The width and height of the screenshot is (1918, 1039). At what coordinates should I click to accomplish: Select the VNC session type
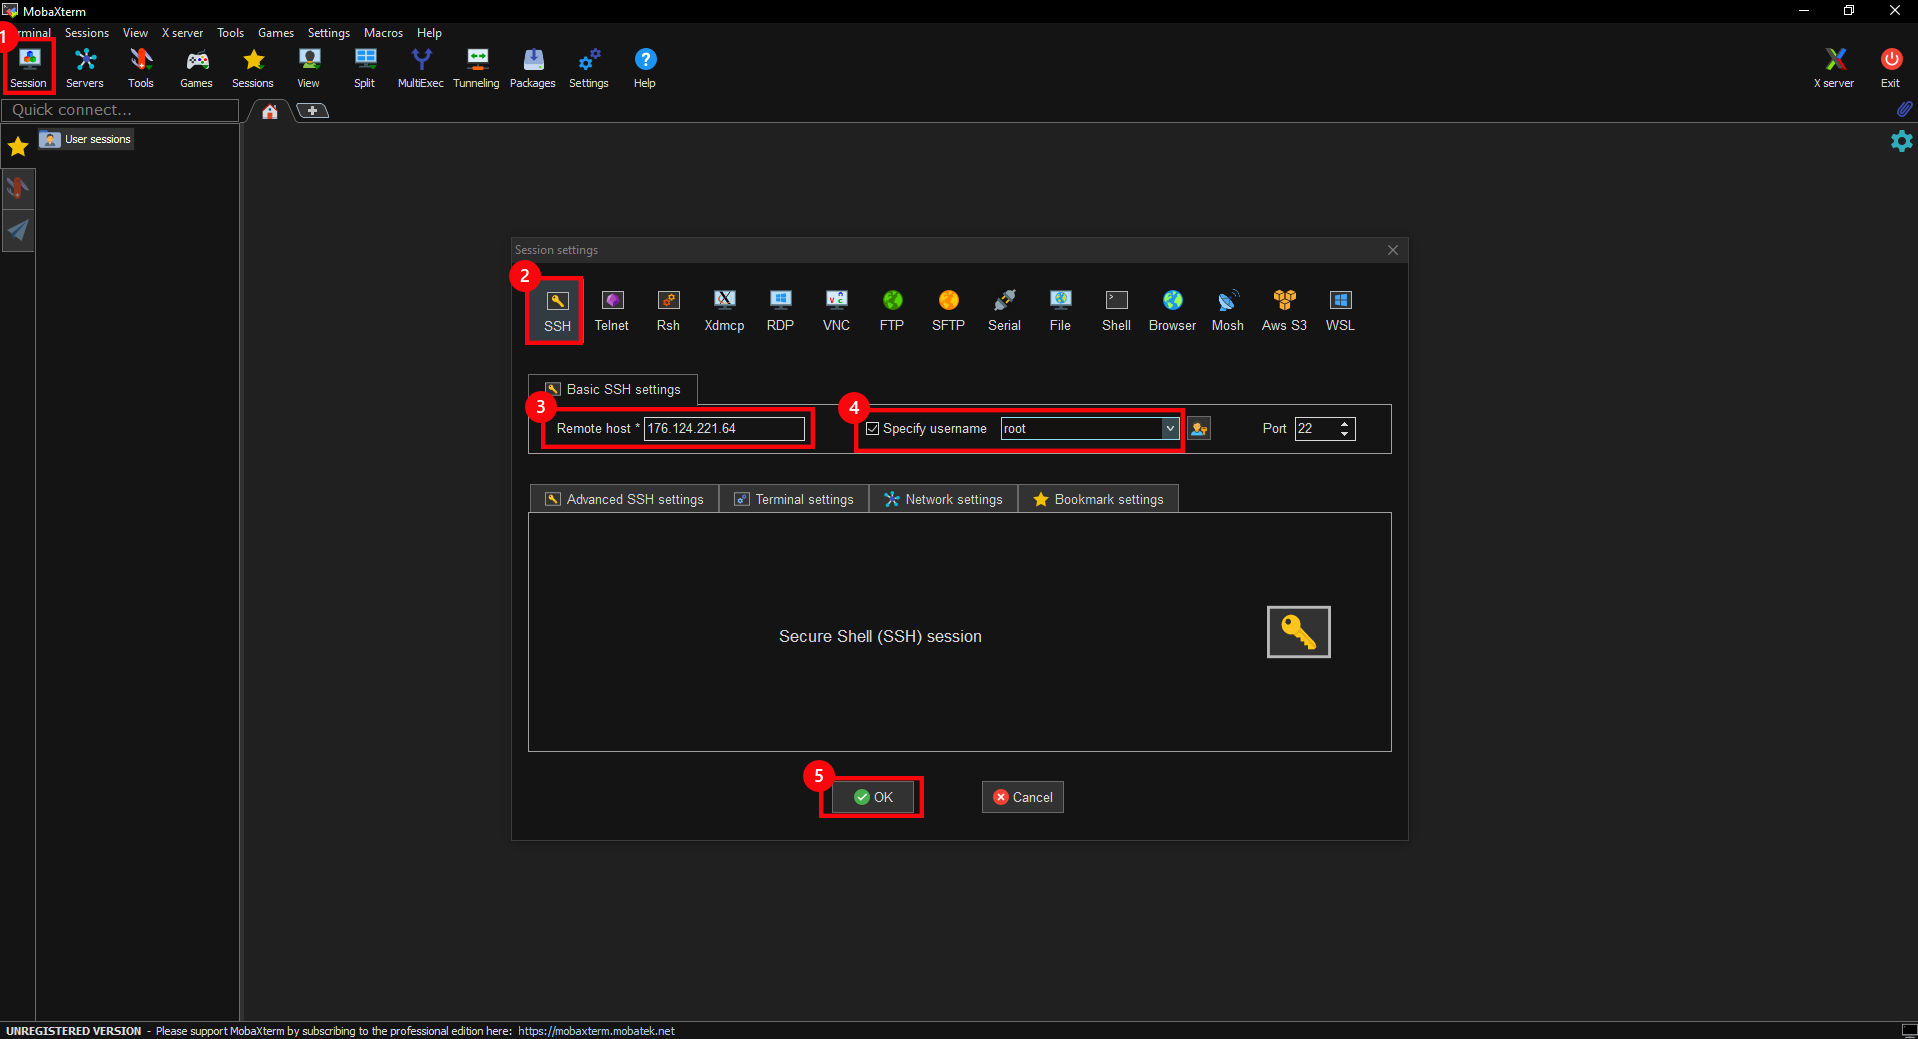pos(836,311)
